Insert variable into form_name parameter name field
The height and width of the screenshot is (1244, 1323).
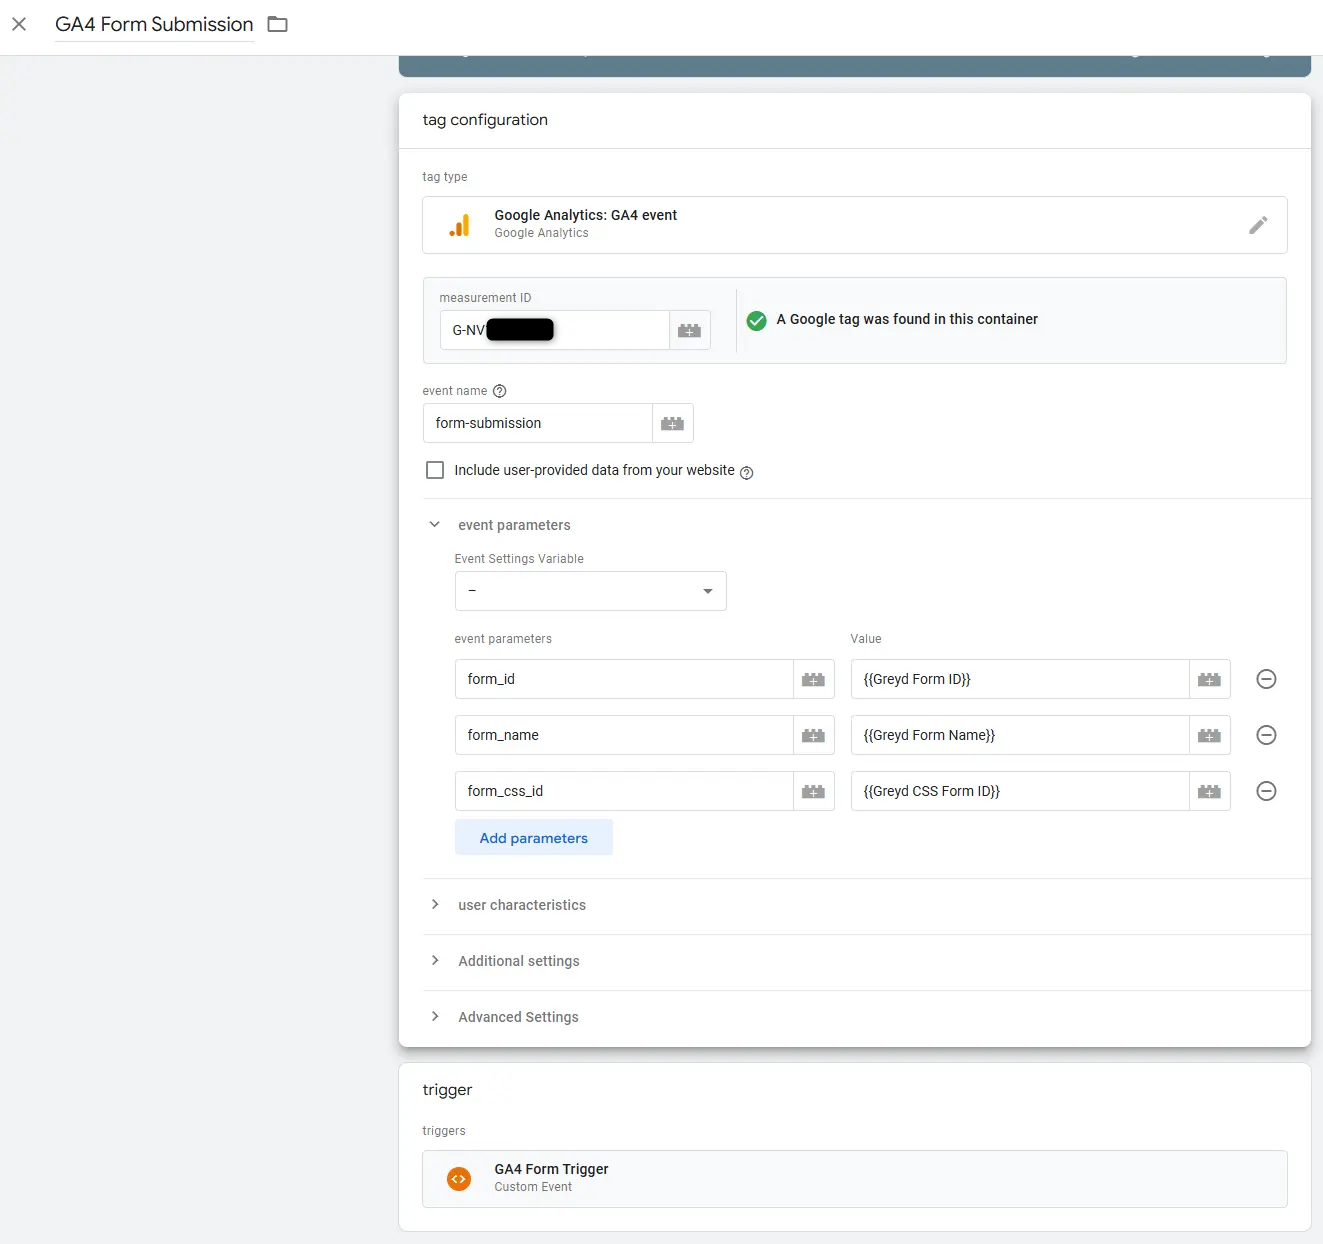click(813, 735)
